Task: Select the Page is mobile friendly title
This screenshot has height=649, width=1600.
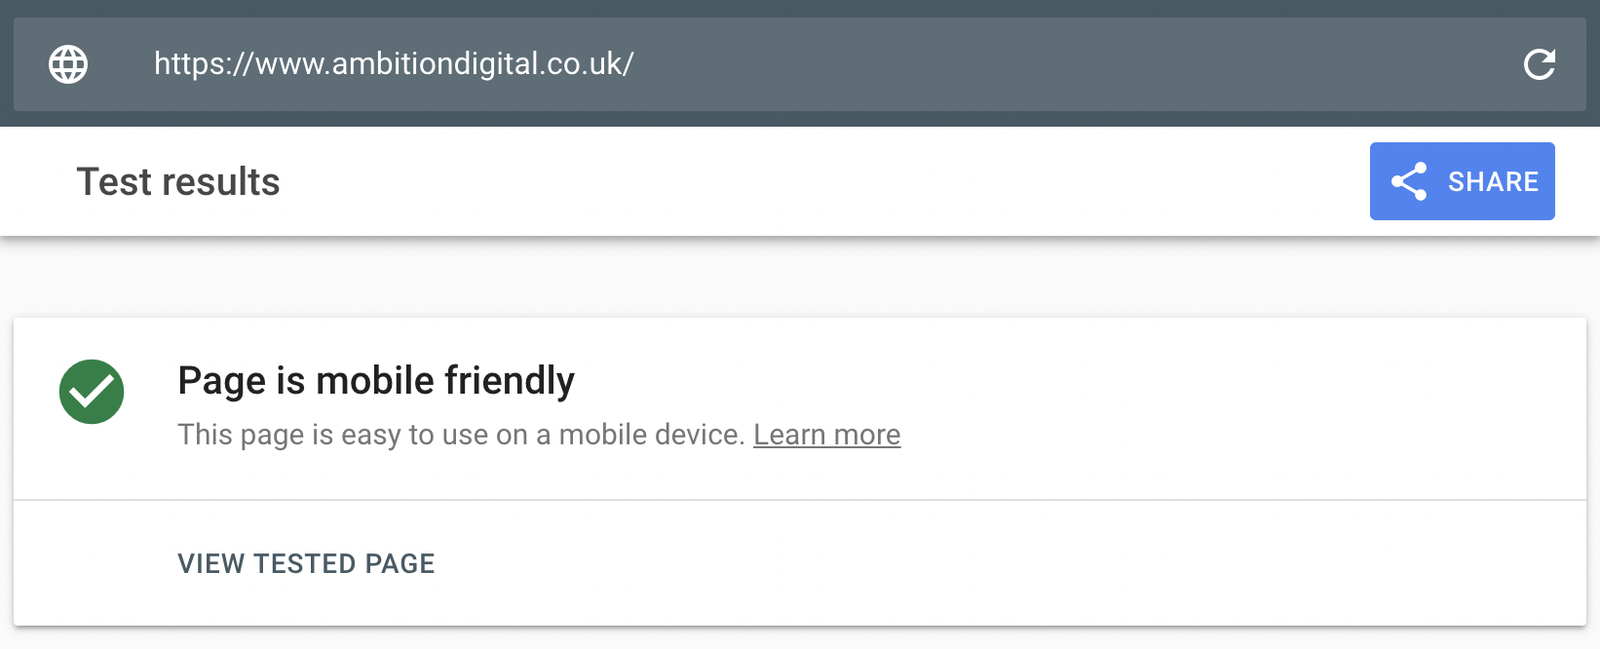Action: point(376,381)
